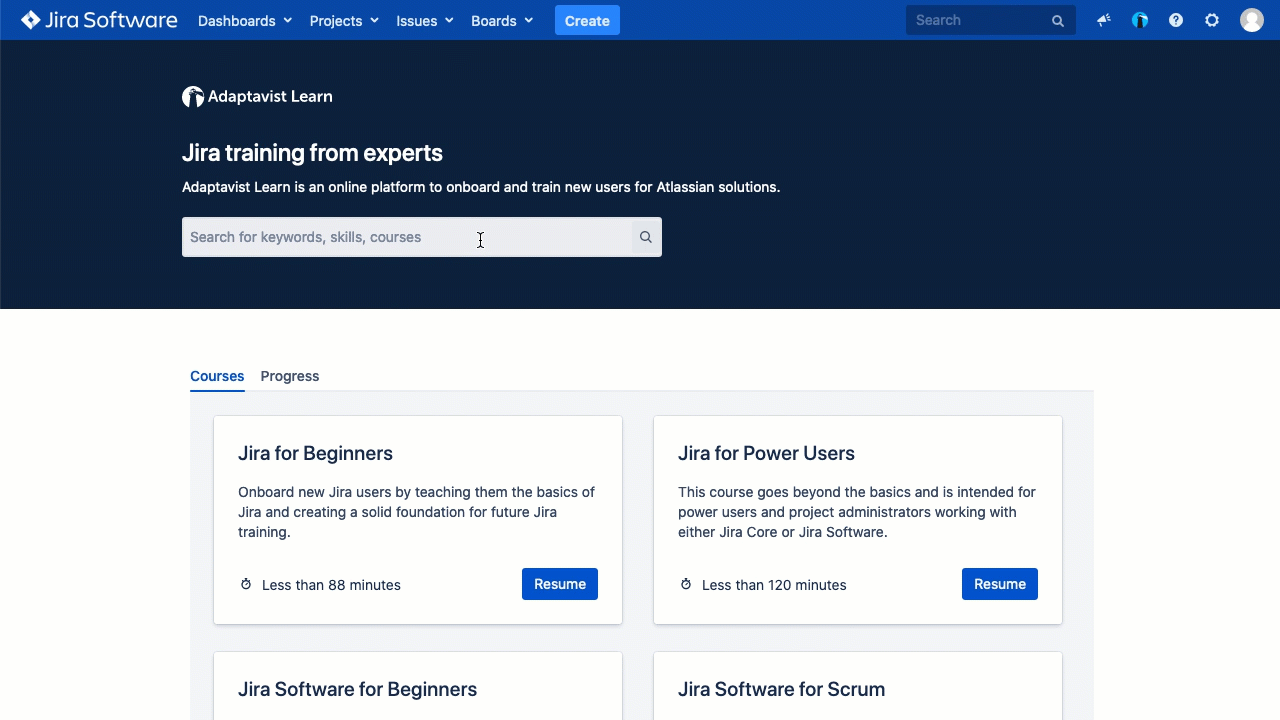Click the Jira Software logo

99,20
